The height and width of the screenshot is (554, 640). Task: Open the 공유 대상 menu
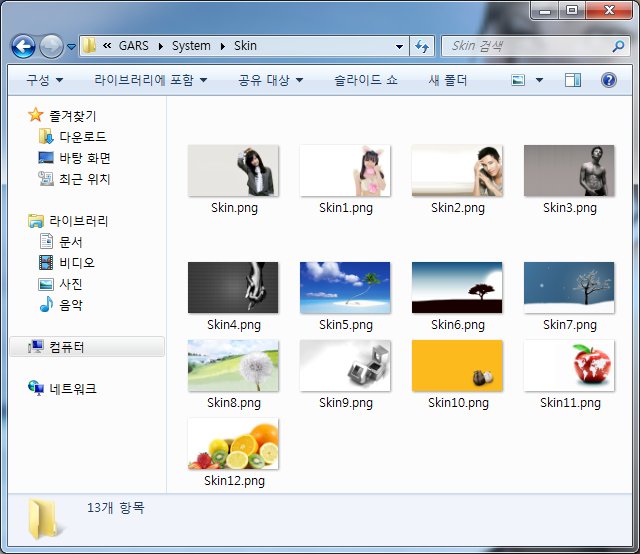pyautogui.click(x=271, y=80)
